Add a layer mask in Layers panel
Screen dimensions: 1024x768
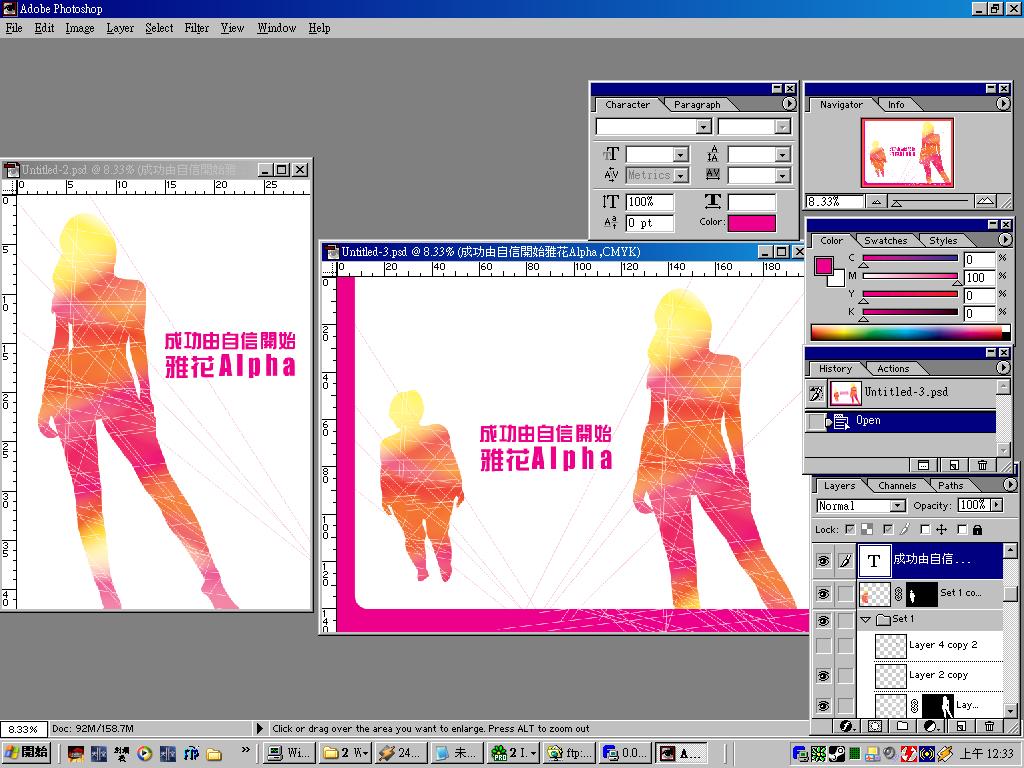pyautogui.click(x=875, y=726)
